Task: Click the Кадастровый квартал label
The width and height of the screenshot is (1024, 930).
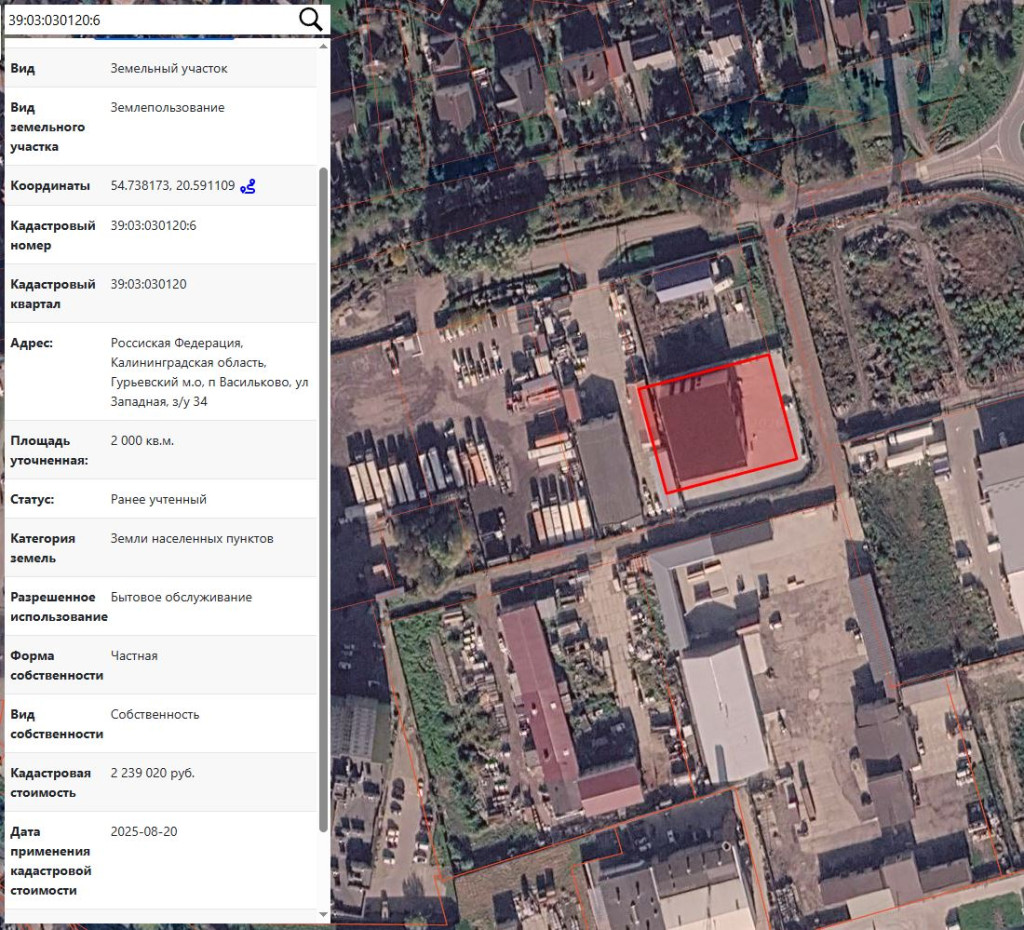Action: tap(53, 294)
